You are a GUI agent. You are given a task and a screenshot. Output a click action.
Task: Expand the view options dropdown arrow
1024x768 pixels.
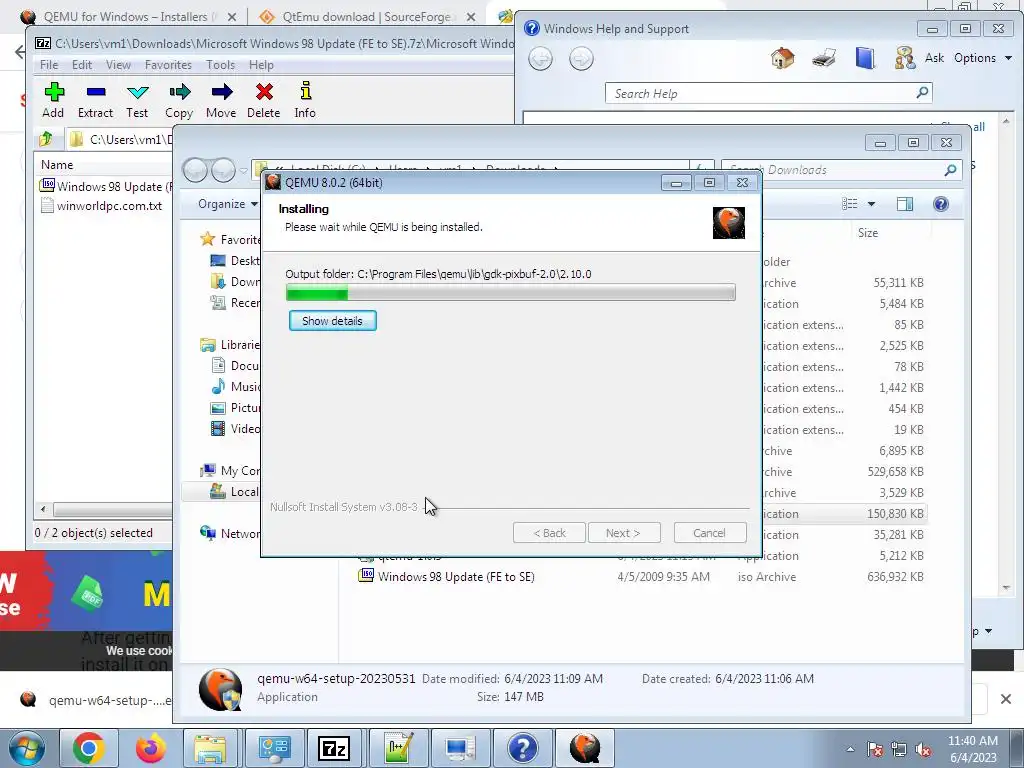pos(871,204)
